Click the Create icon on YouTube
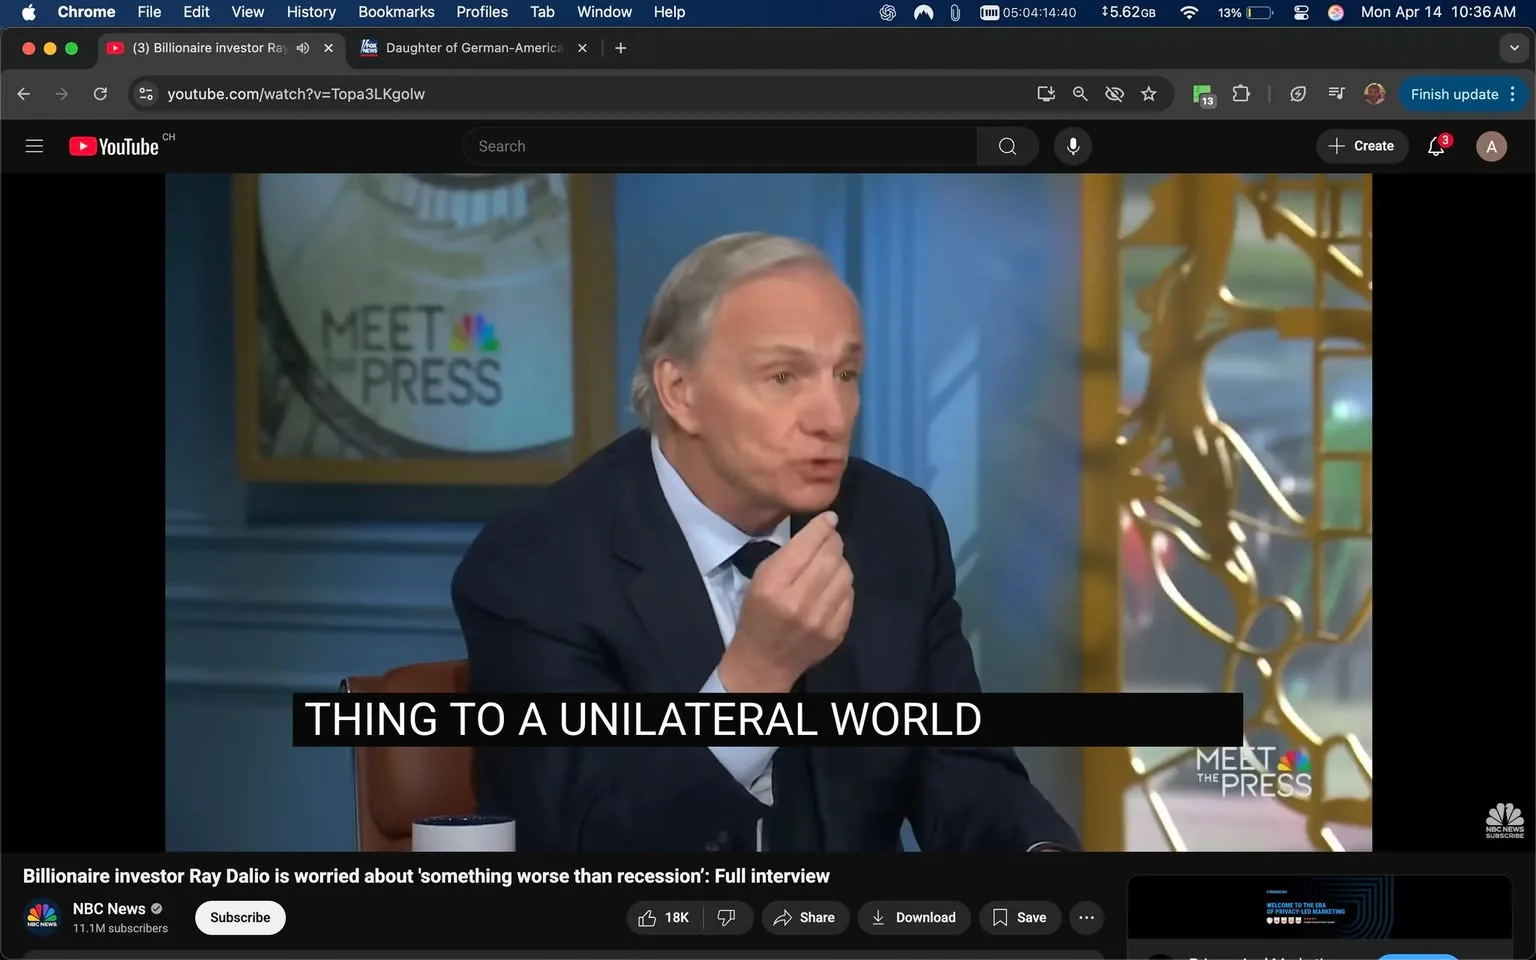This screenshot has height=960, width=1536. 1337,146
